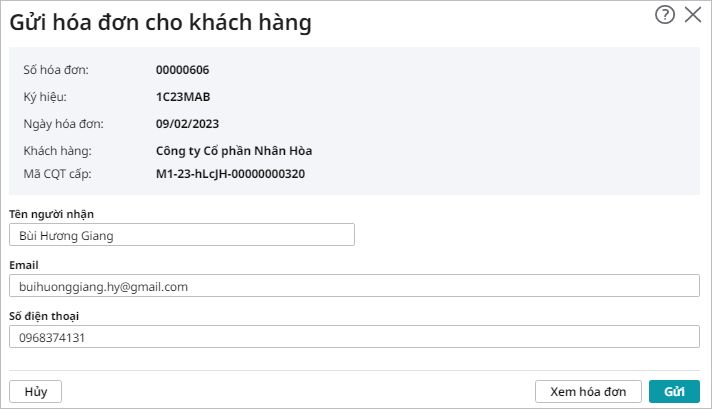Click the Gửi send button
Screen dimensions: 712x409
click(674, 391)
